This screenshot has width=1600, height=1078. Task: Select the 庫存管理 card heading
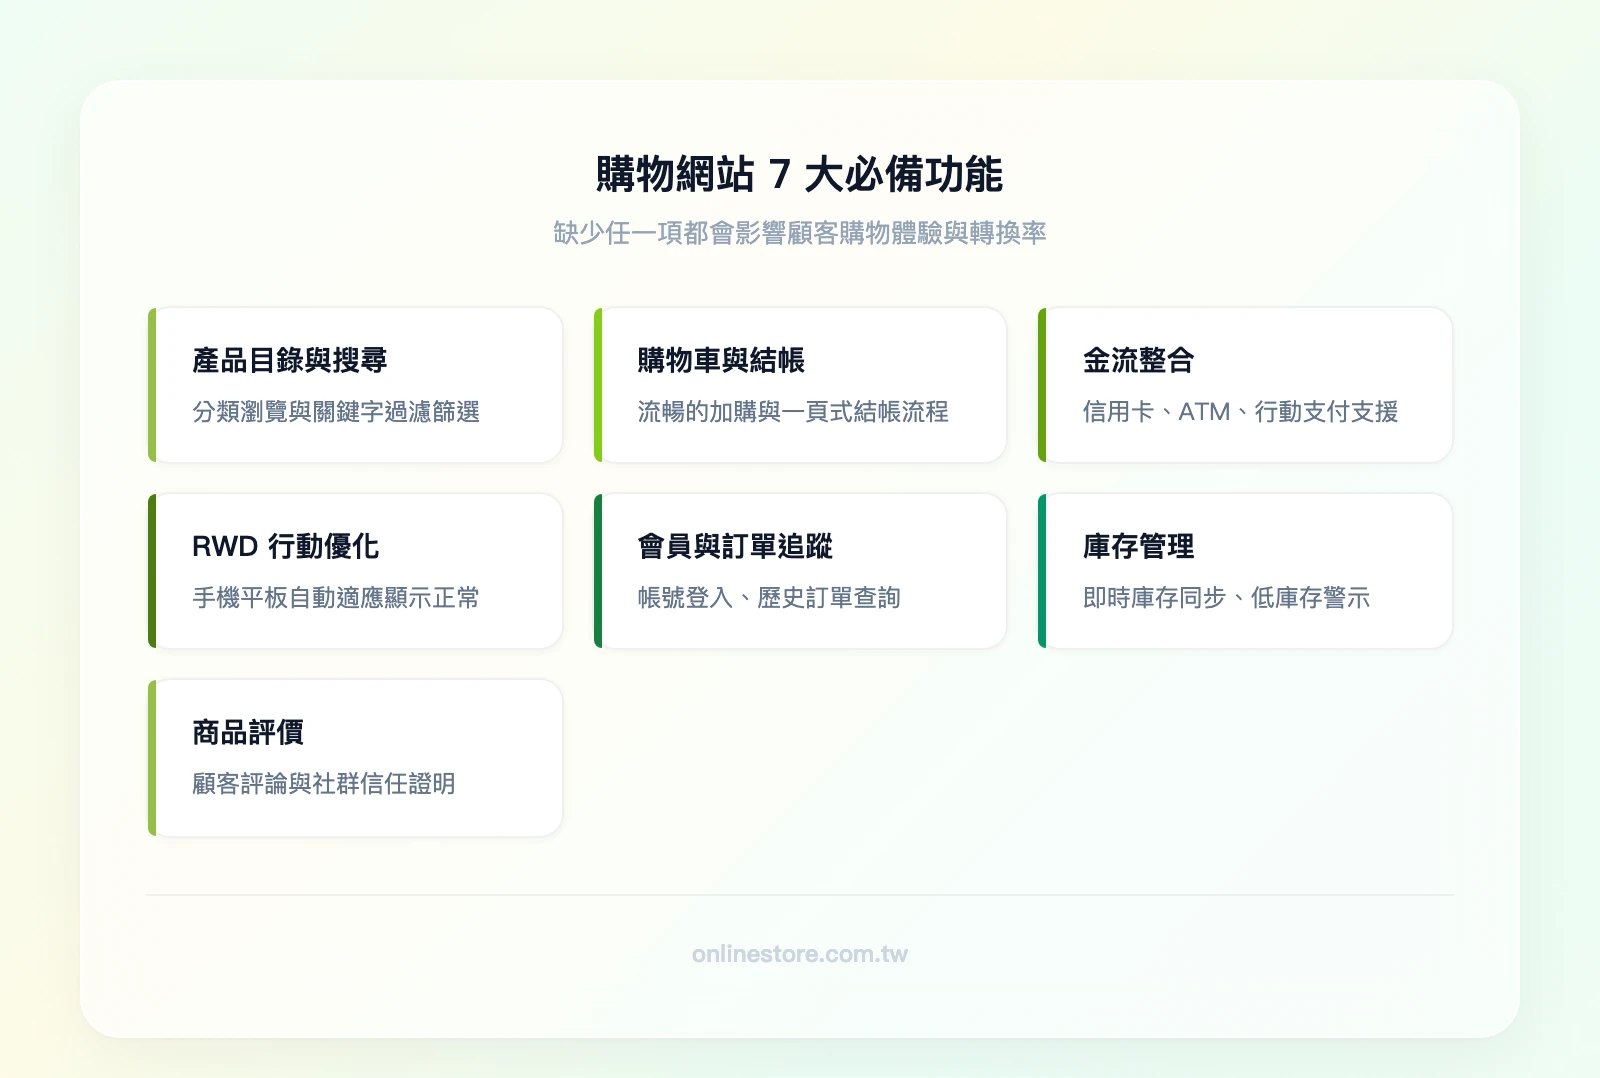(1140, 546)
